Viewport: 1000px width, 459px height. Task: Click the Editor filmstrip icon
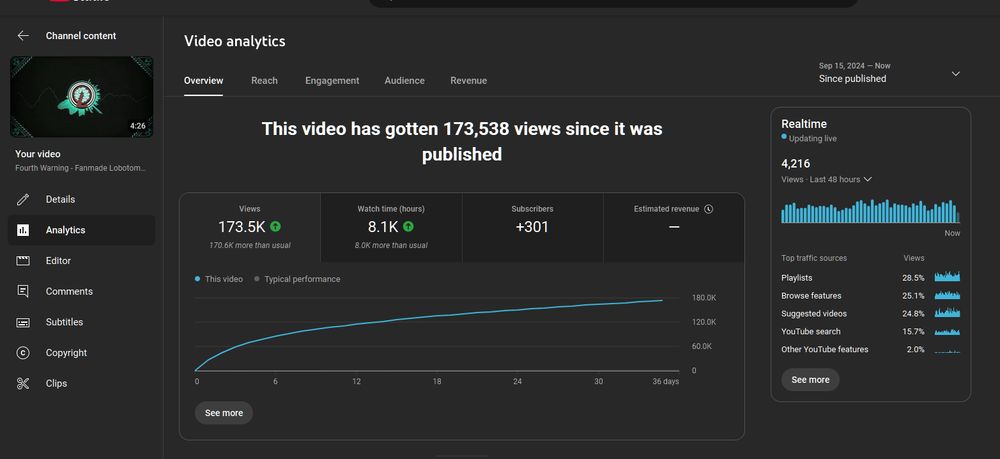23,261
